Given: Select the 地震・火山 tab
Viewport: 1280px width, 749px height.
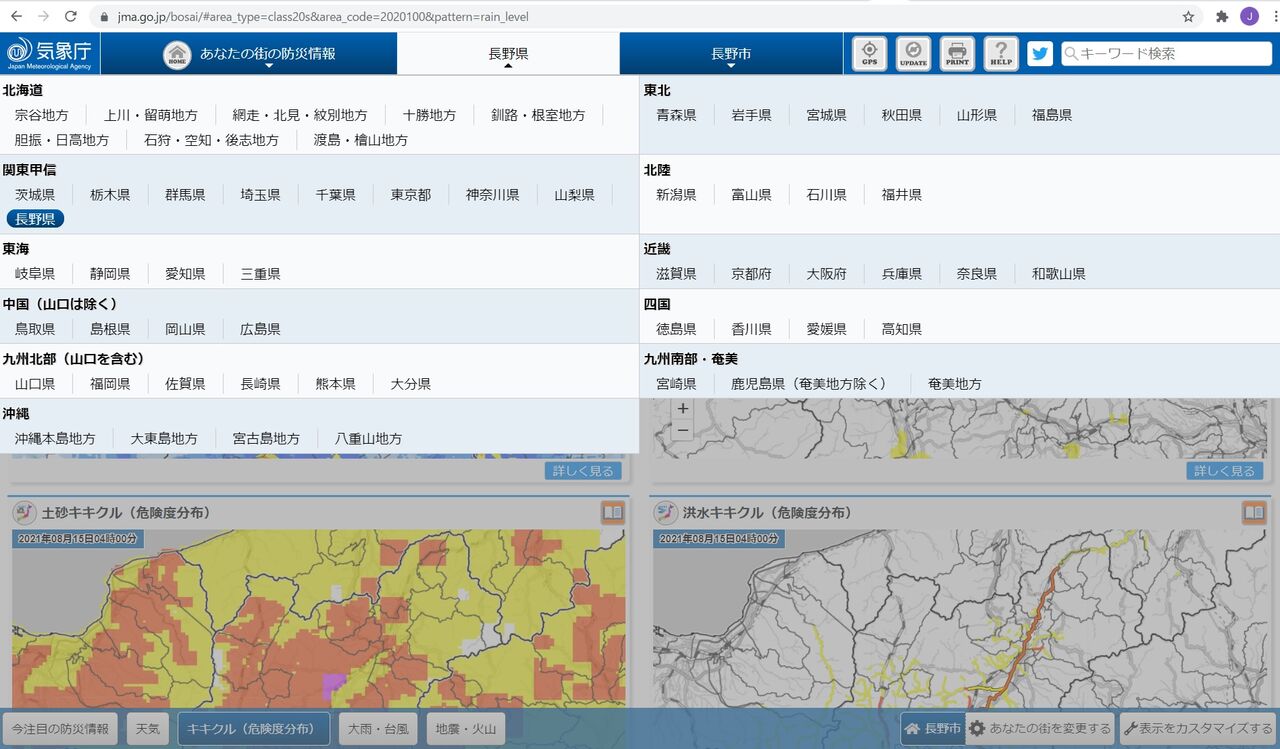Looking at the screenshot, I should coord(466,729).
